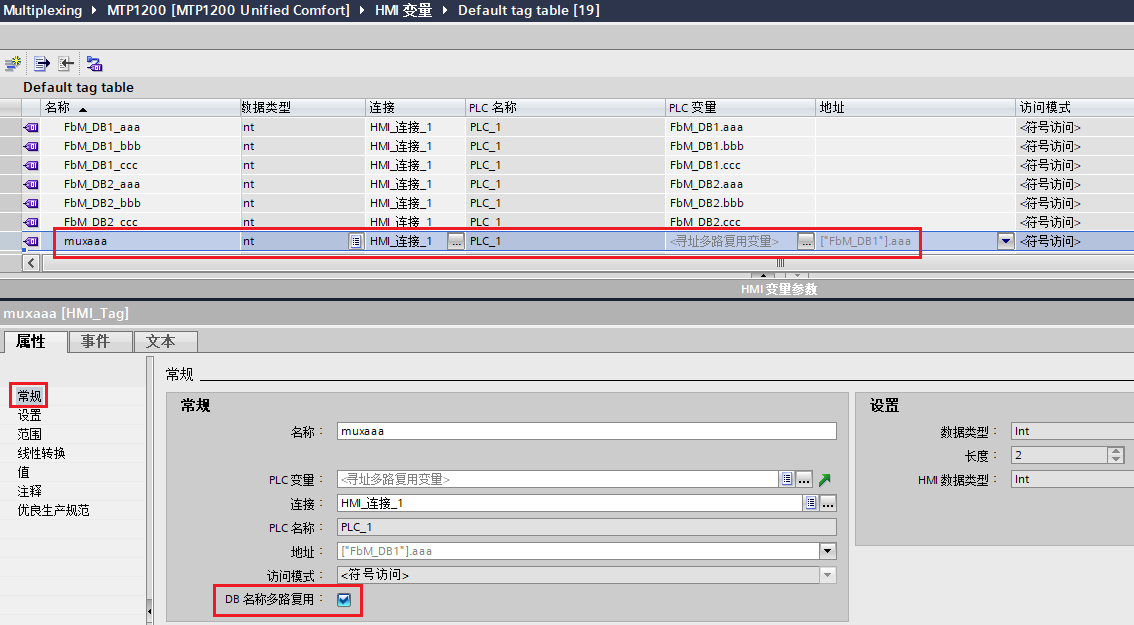
Task: Switch to the 事件 tab
Action: pos(99,340)
